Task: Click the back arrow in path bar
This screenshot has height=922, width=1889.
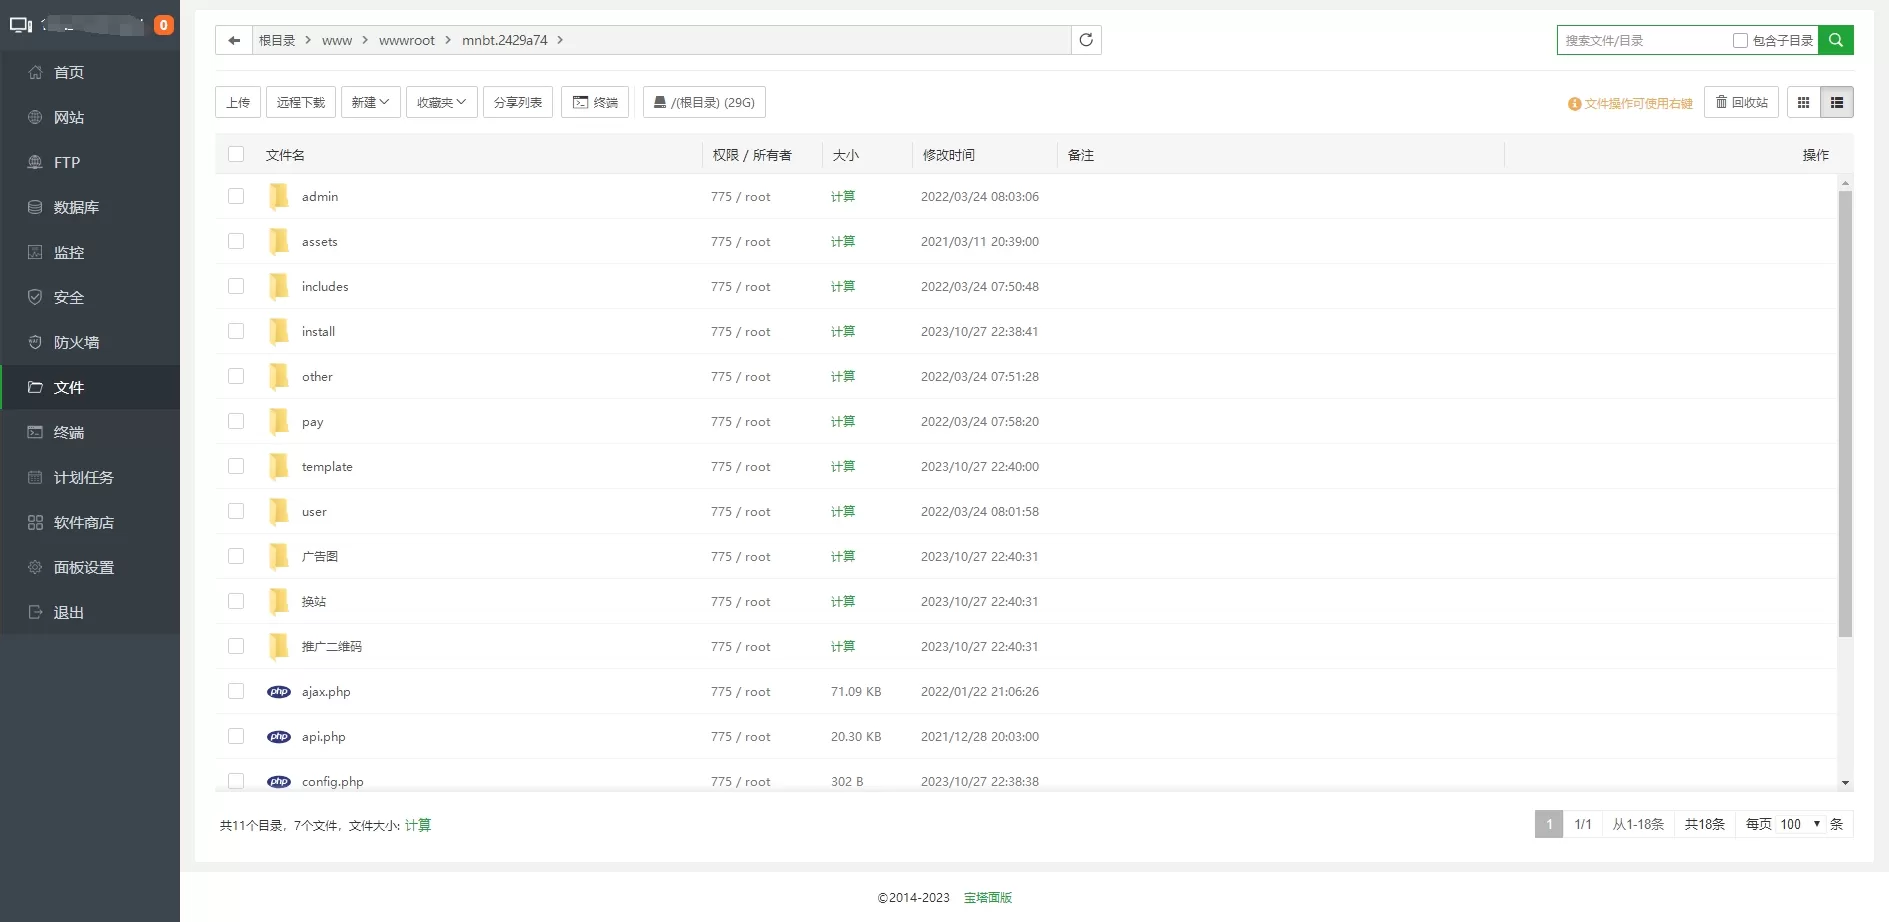Action: [x=234, y=40]
